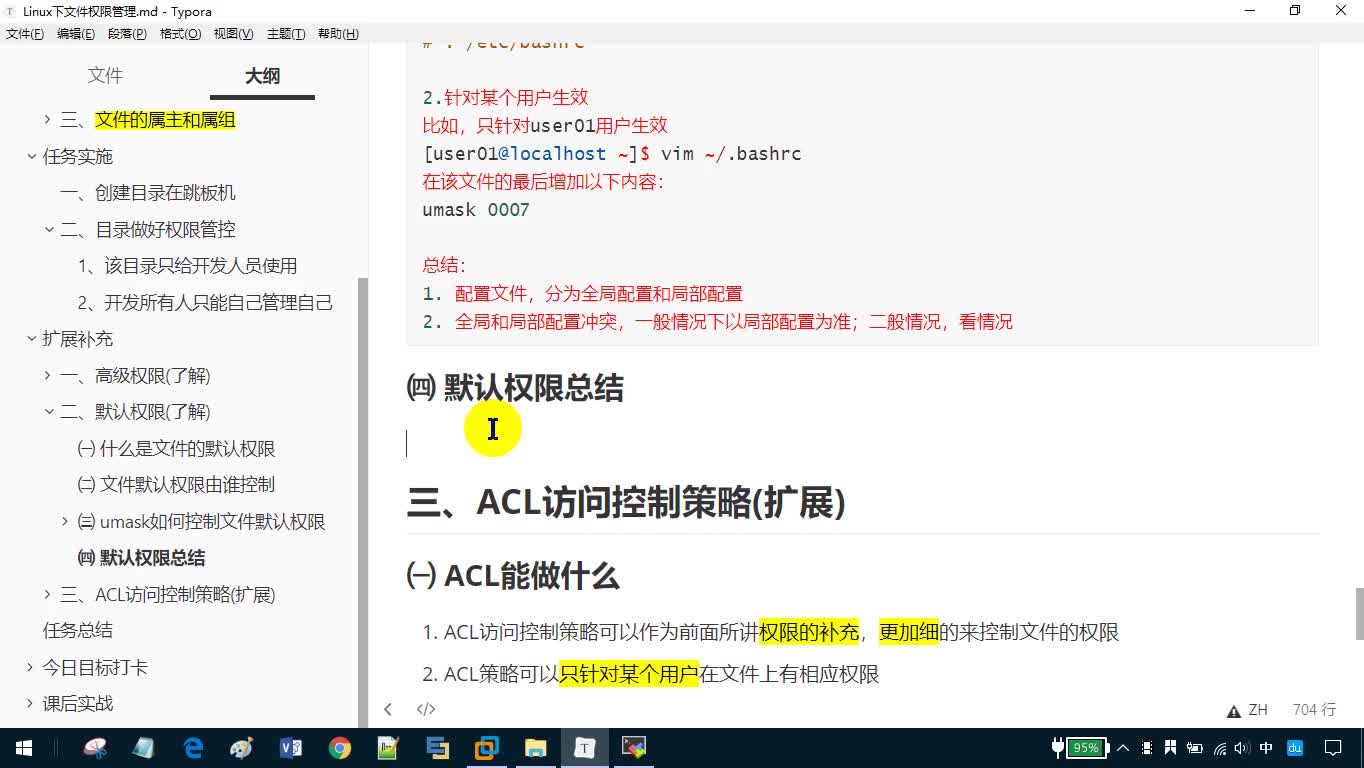Open the volume speaker tray icon
Viewport: 1364px width, 768px height.
(x=1242, y=748)
